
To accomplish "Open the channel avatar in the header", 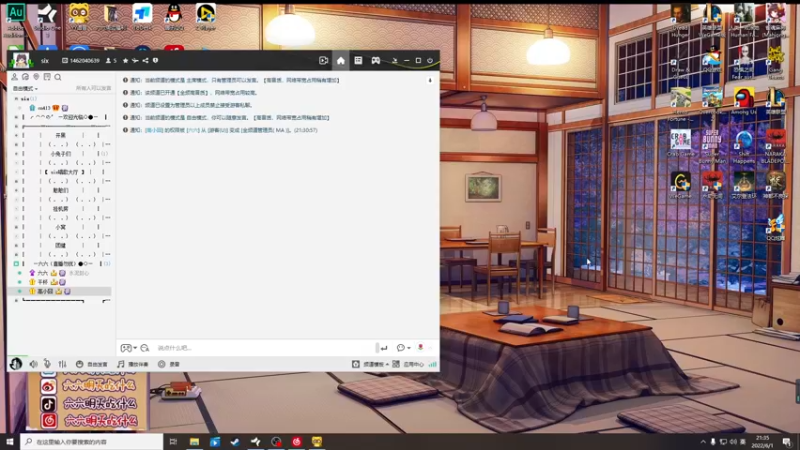I will click(x=21, y=60).
